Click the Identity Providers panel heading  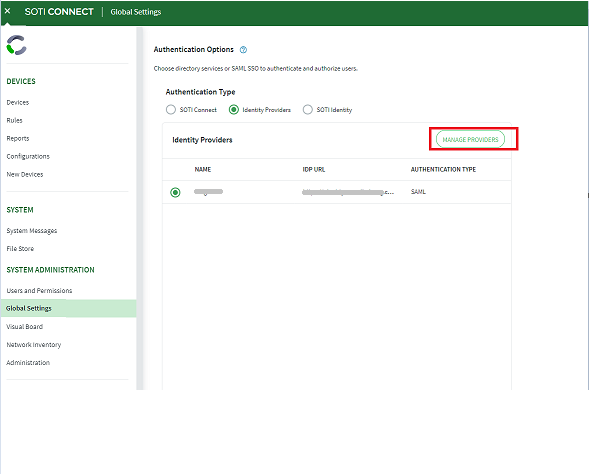click(202, 140)
